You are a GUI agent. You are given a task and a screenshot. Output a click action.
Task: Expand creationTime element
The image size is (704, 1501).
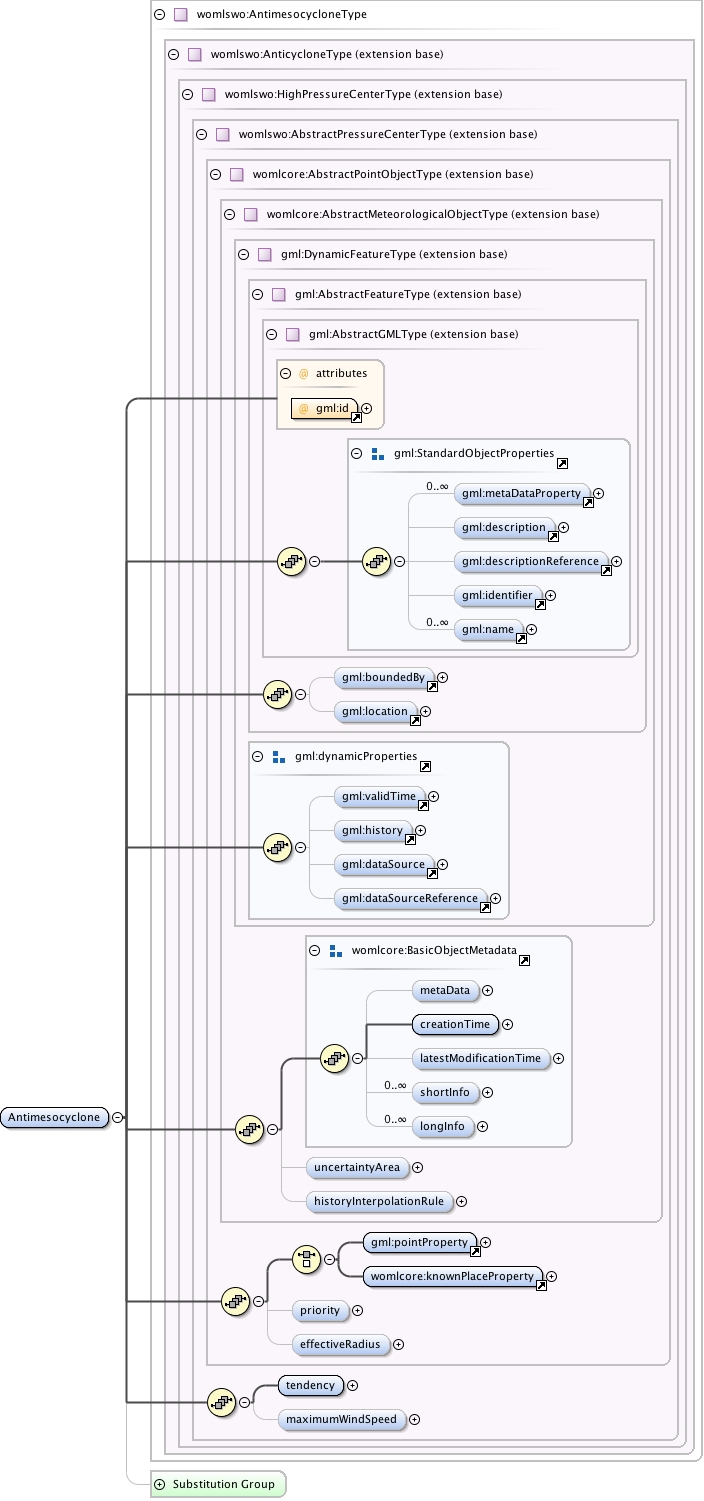click(507, 1024)
